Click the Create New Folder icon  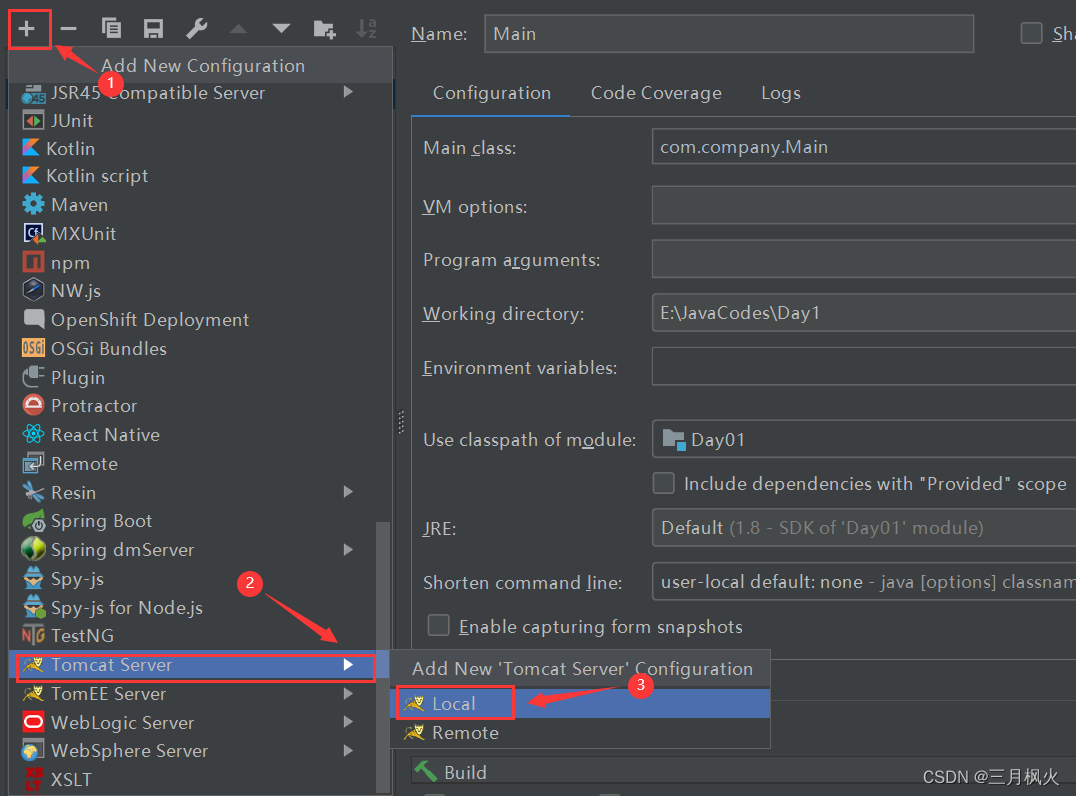(324, 29)
